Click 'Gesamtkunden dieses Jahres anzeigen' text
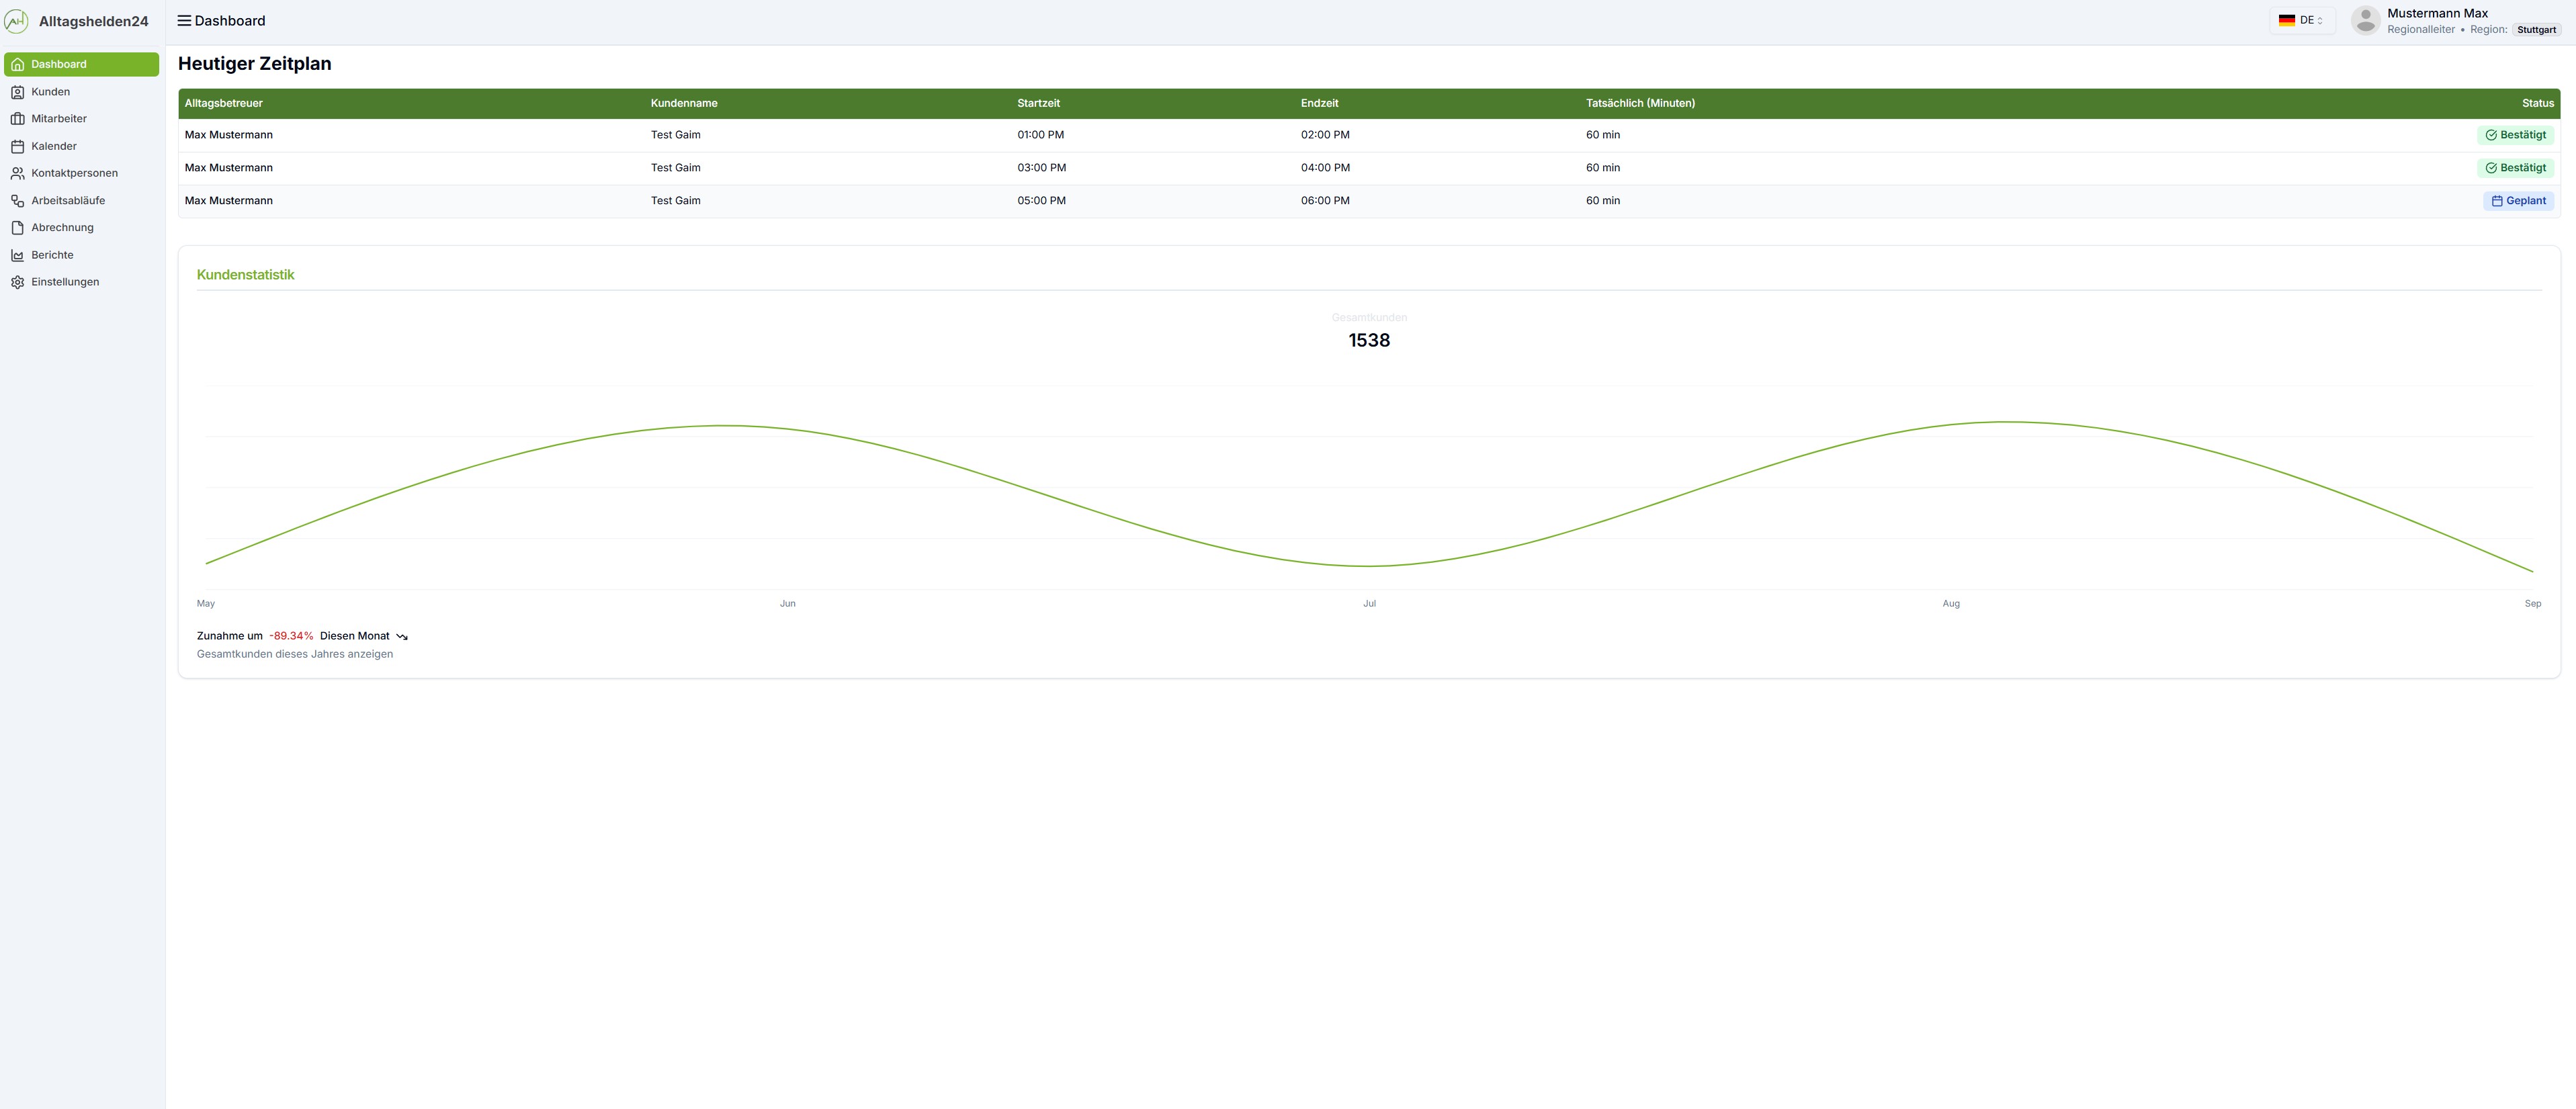The height and width of the screenshot is (1109, 2576). click(x=295, y=654)
